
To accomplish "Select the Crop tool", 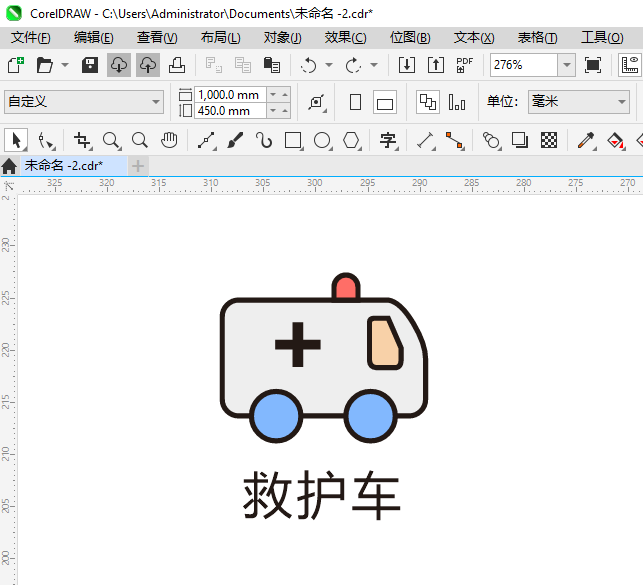I will tap(82, 141).
